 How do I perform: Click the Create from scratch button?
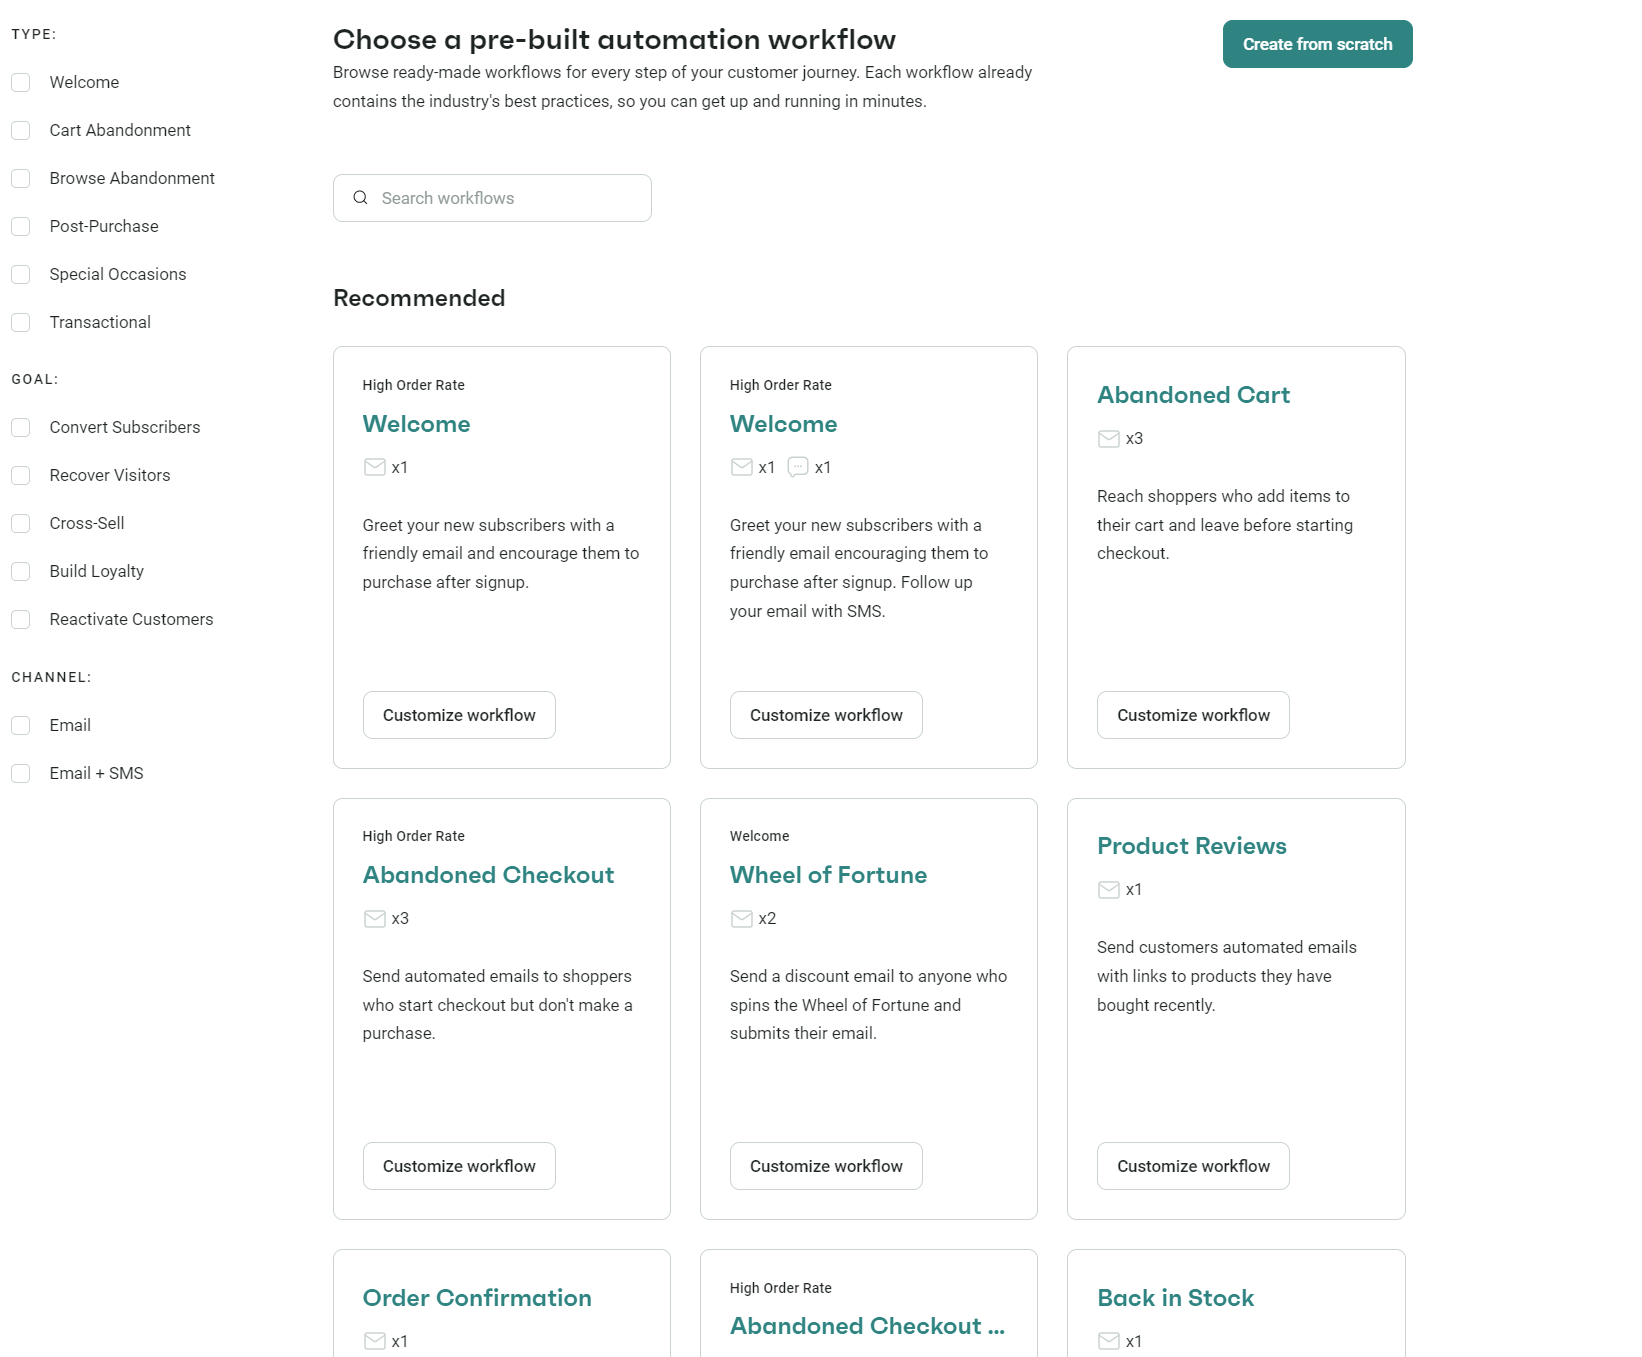[1316, 44]
